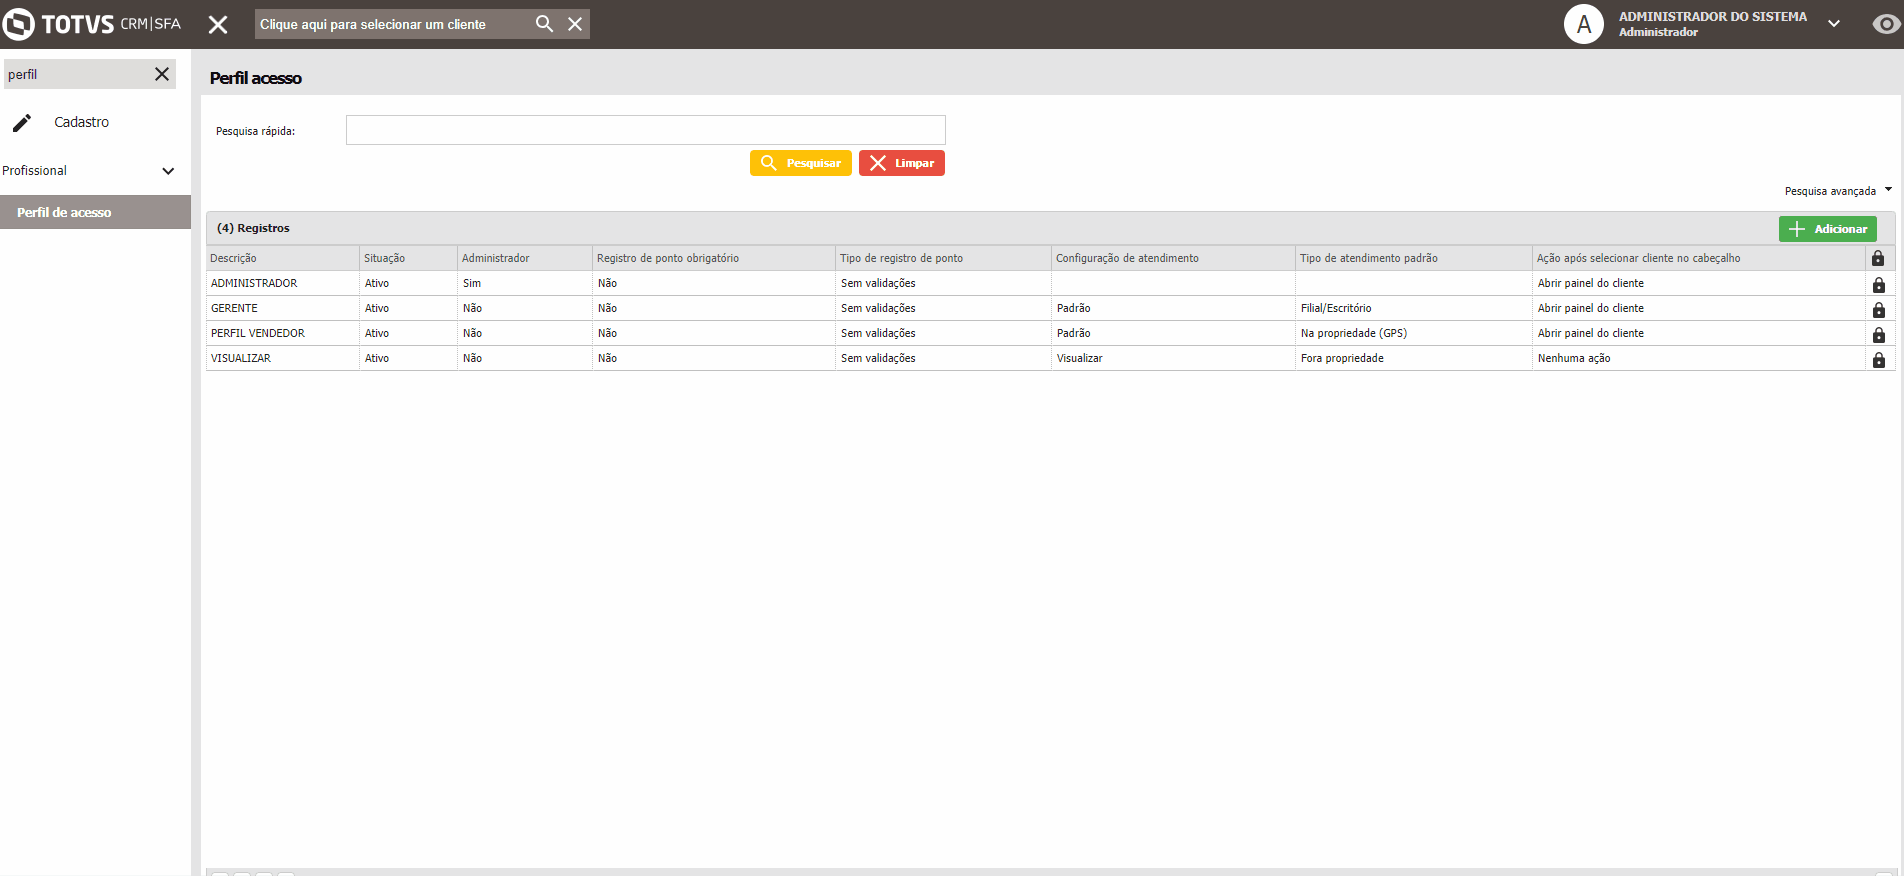Screen dimensions: 1904x876
Task: Click the Configuração de atendimento column header
Action: click(1173, 258)
